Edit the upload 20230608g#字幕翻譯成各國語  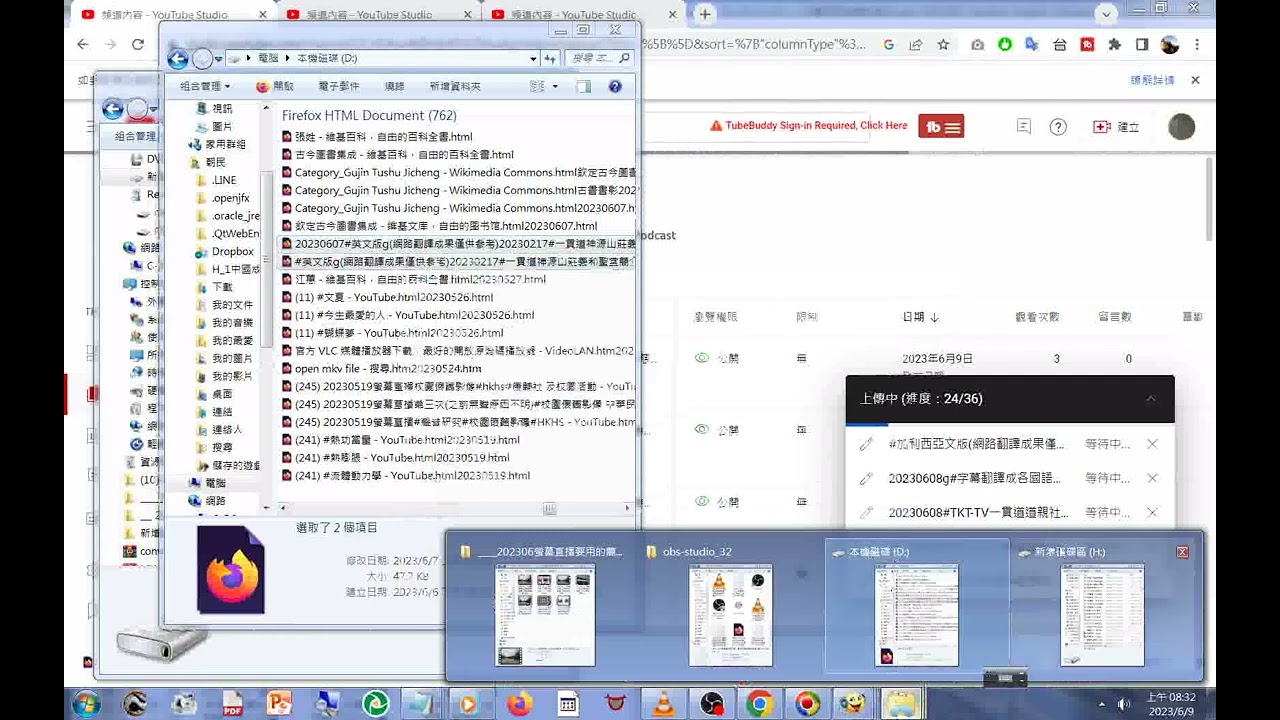click(866, 478)
